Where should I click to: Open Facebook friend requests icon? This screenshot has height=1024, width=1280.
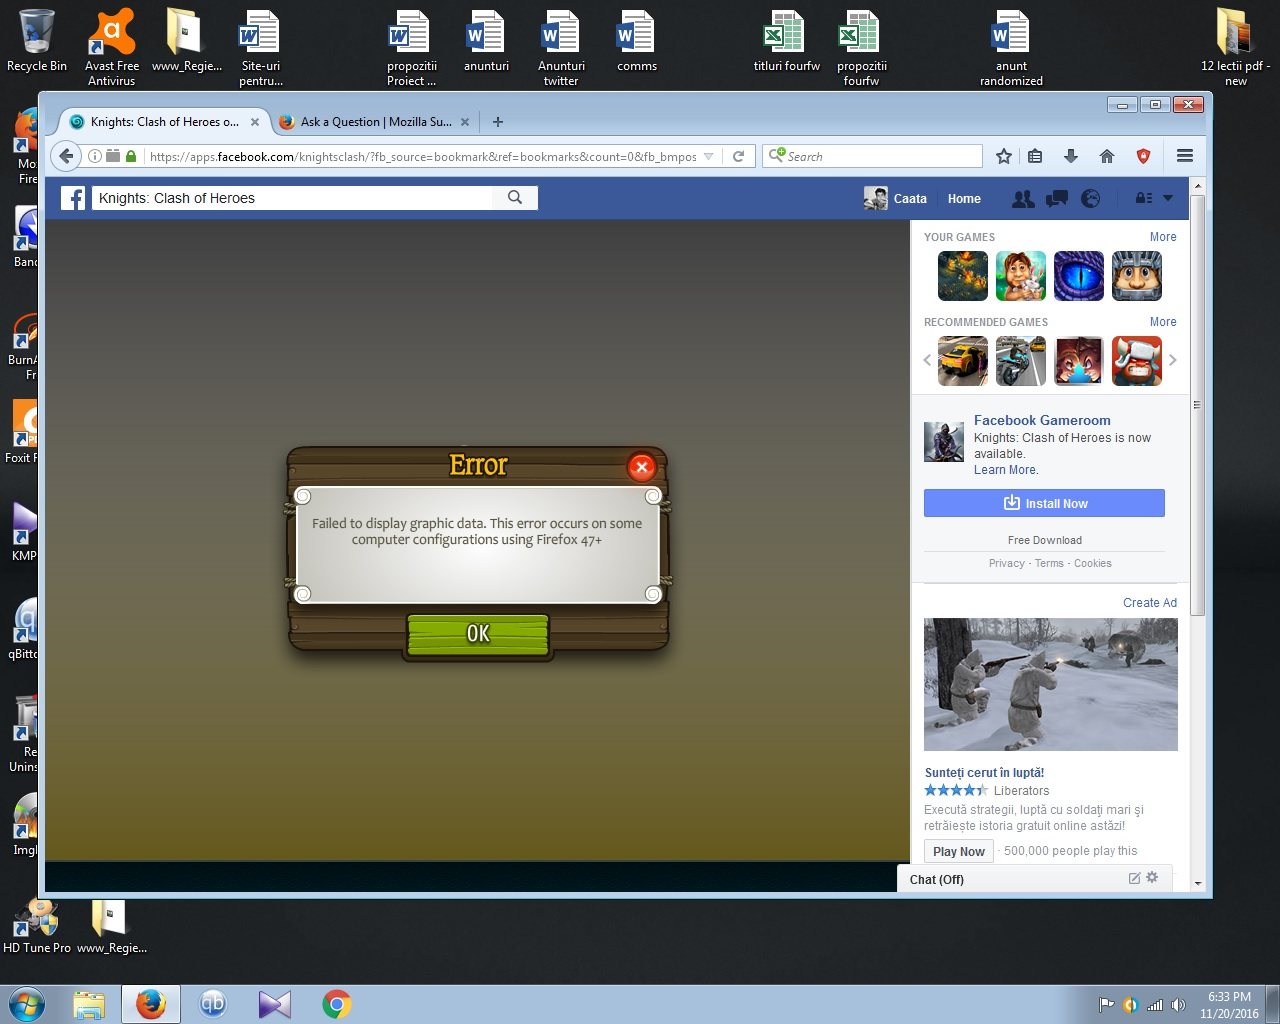1023,199
